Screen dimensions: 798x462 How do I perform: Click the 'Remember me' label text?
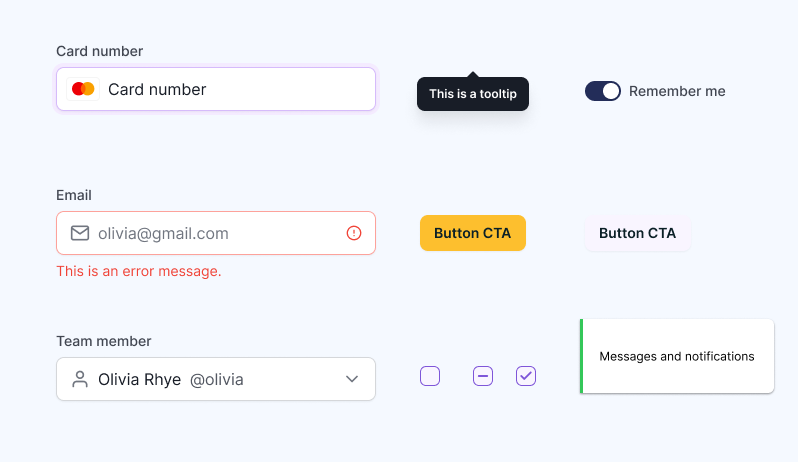tap(677, 91)
